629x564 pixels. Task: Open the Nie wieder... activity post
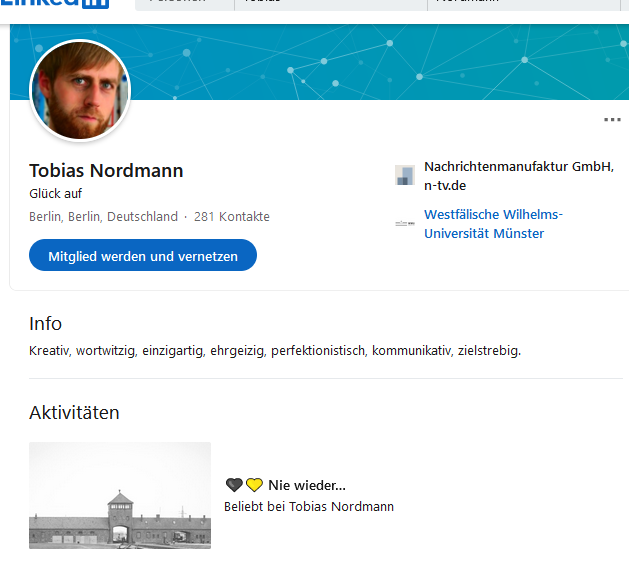coord(306,485)
